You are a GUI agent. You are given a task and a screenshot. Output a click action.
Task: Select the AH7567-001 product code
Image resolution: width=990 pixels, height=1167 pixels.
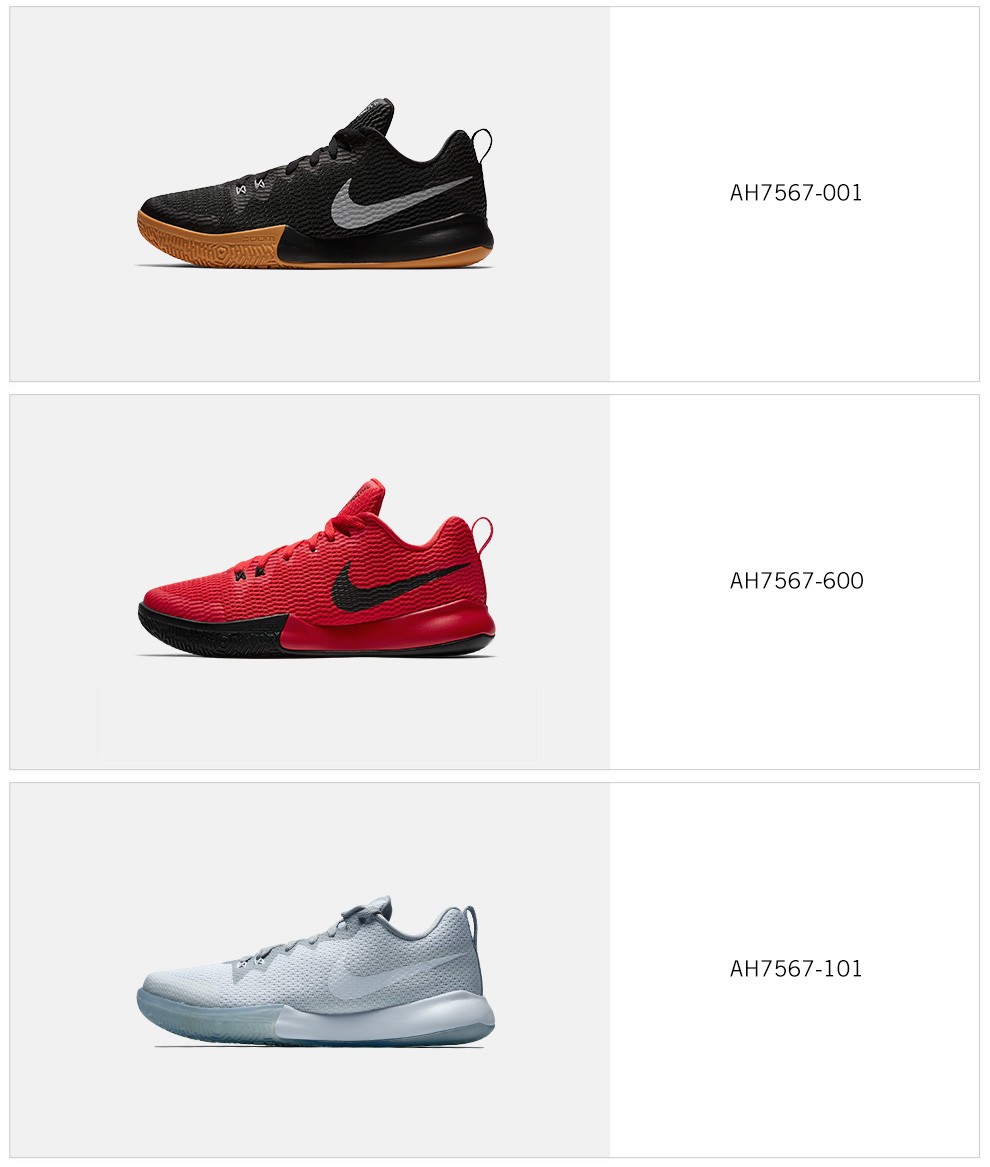(x=796, y=193)
